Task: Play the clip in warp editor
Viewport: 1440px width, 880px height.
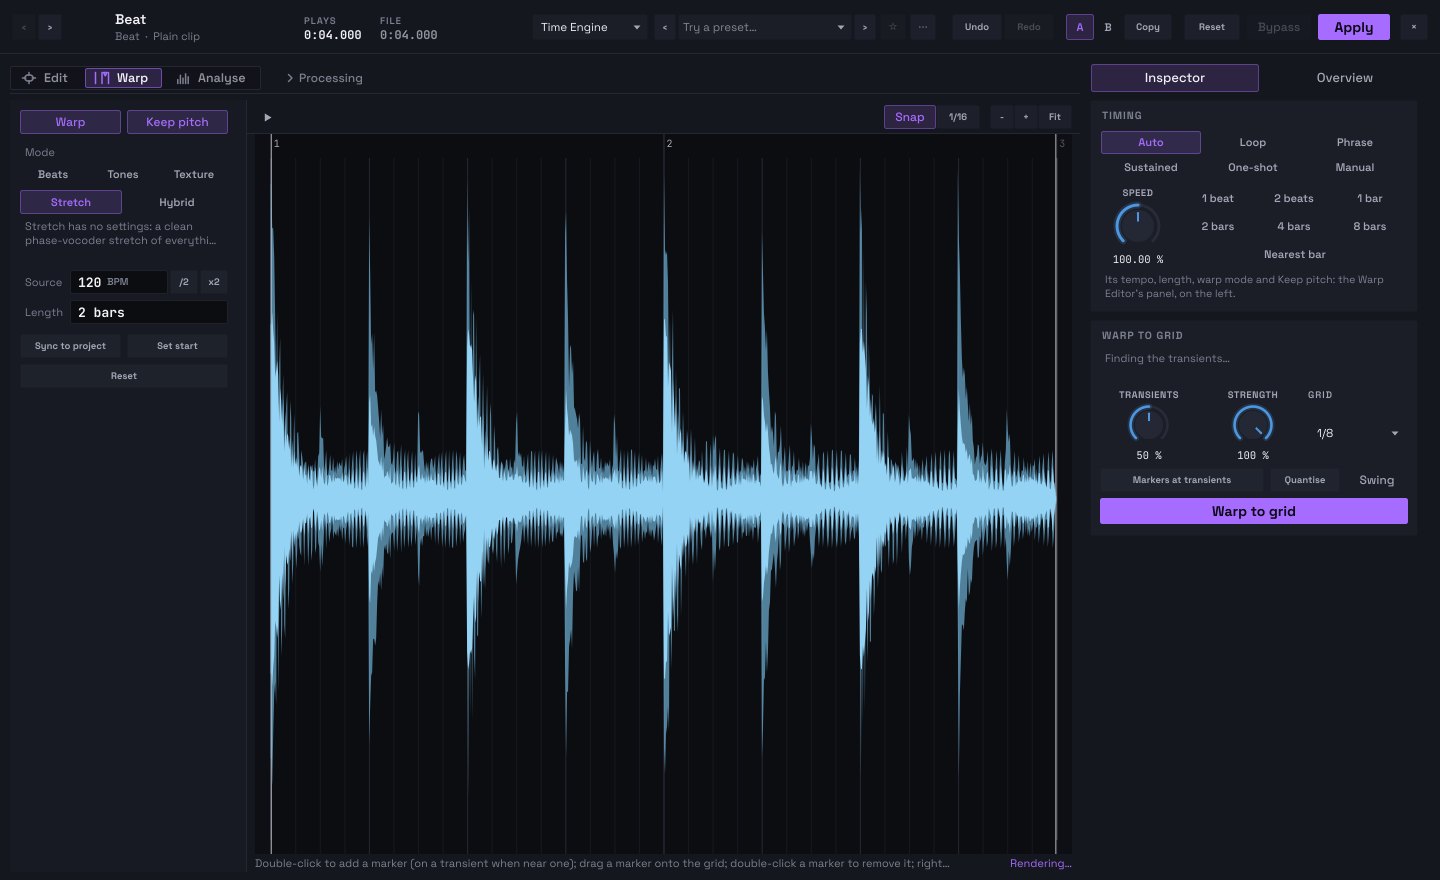Action: coord(268,118)
